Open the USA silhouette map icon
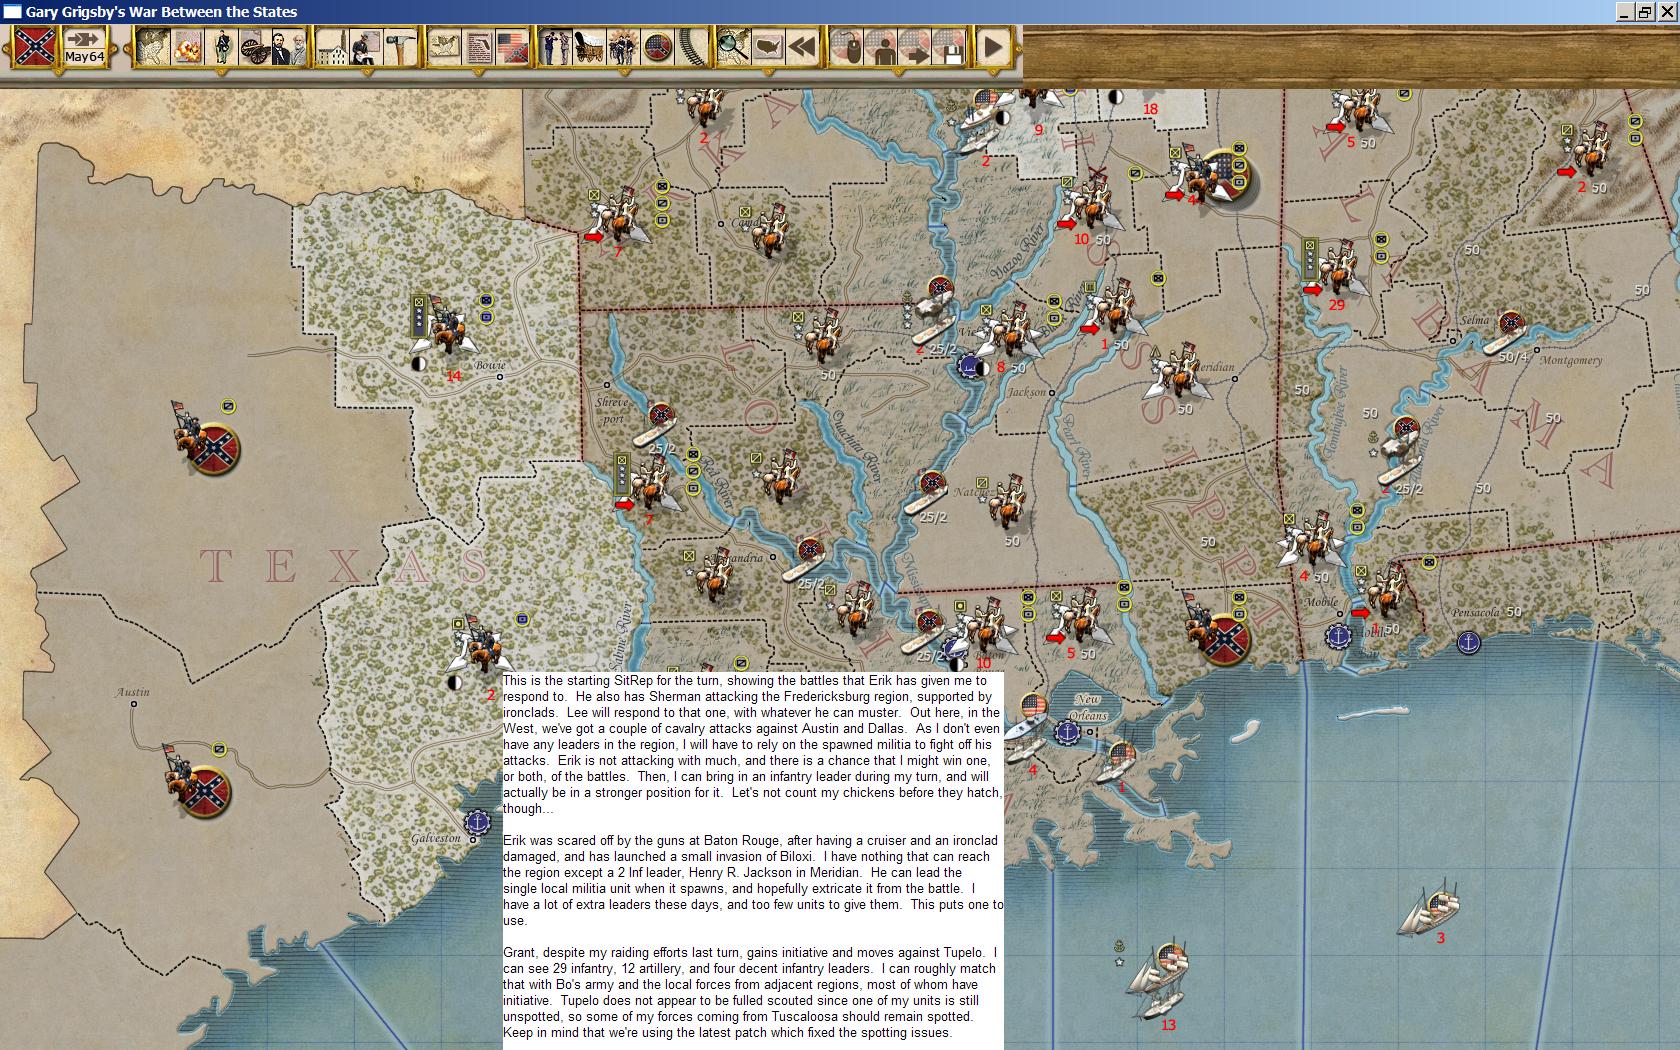Viewport: 1680px width, 1050px height. 767,47
